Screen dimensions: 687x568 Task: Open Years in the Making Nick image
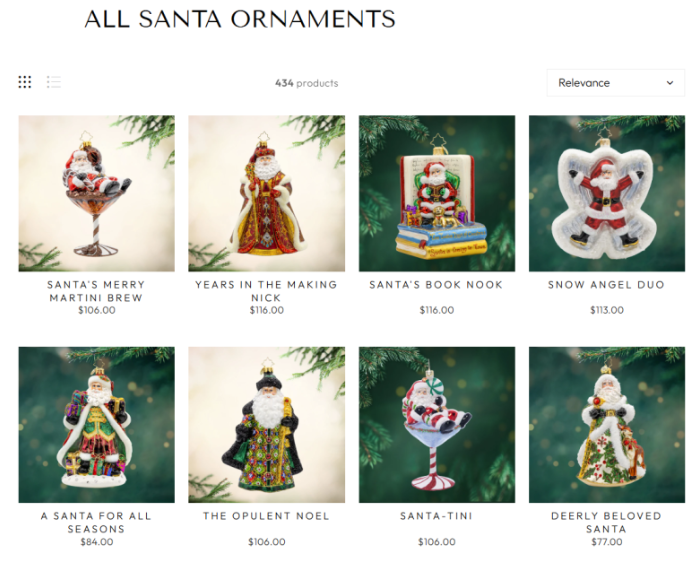pos(266,193)
